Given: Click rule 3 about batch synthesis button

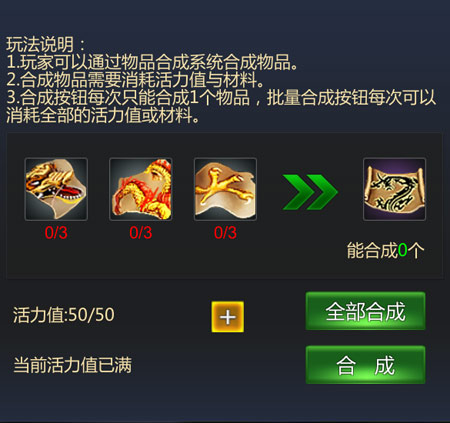Looking at the screenshot, I should 221,107.
